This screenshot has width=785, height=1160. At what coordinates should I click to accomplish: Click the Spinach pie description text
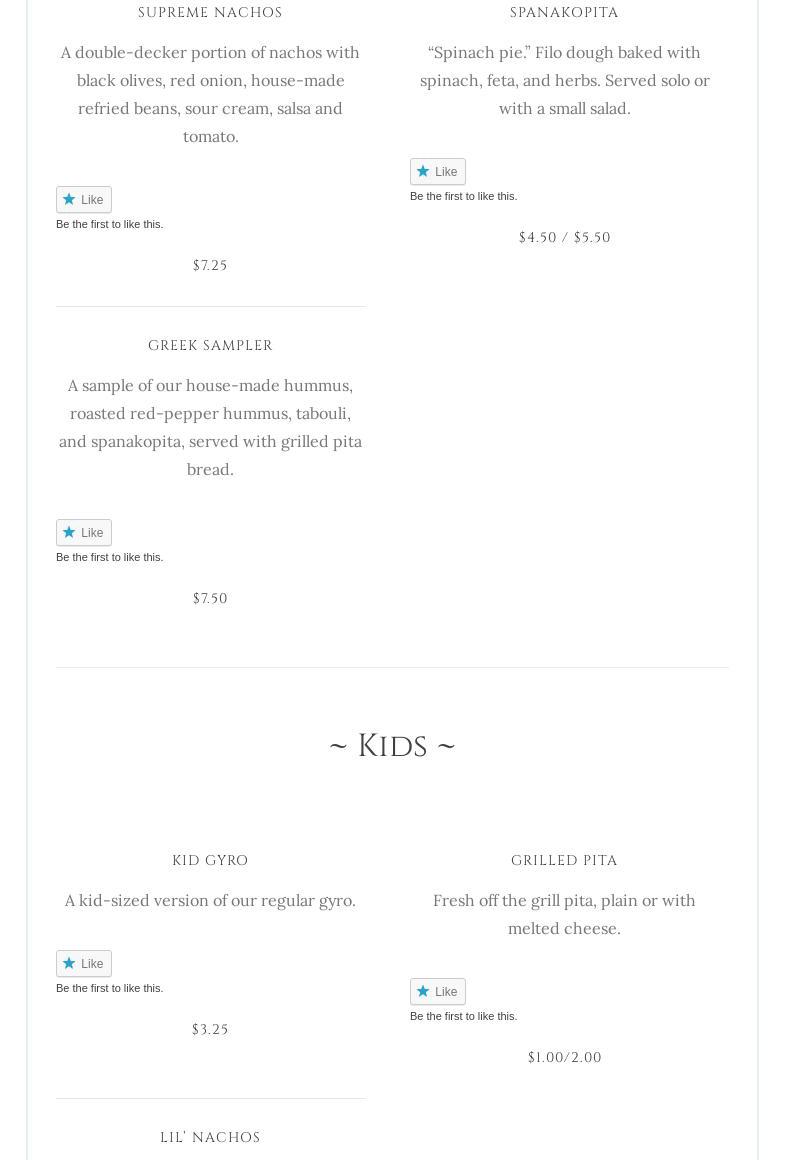click(x=564, y=80)
